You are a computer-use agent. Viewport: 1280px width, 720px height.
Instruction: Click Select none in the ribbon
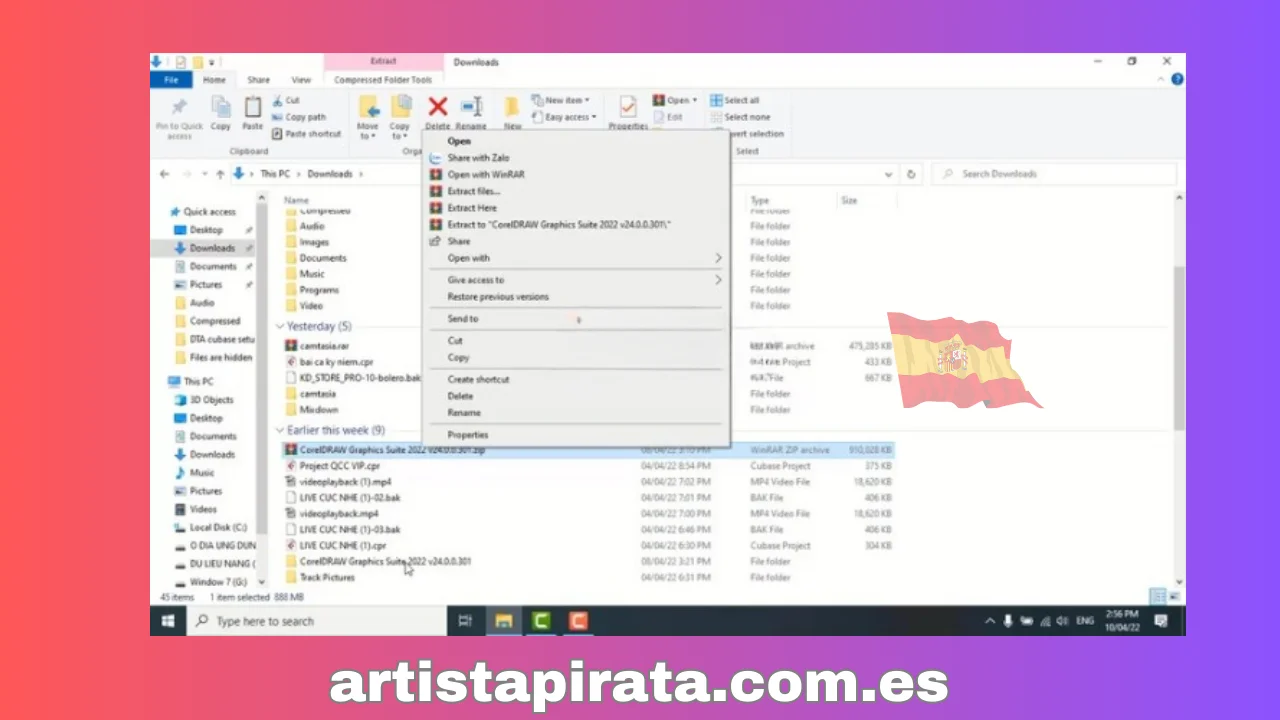tap(739, 117)
